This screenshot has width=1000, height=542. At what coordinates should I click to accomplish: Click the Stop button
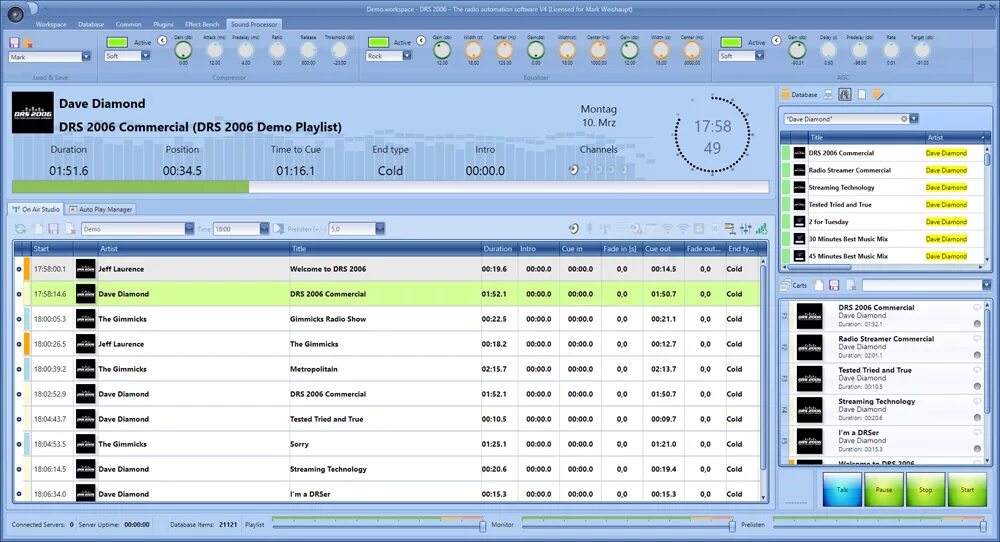(925, 490)
